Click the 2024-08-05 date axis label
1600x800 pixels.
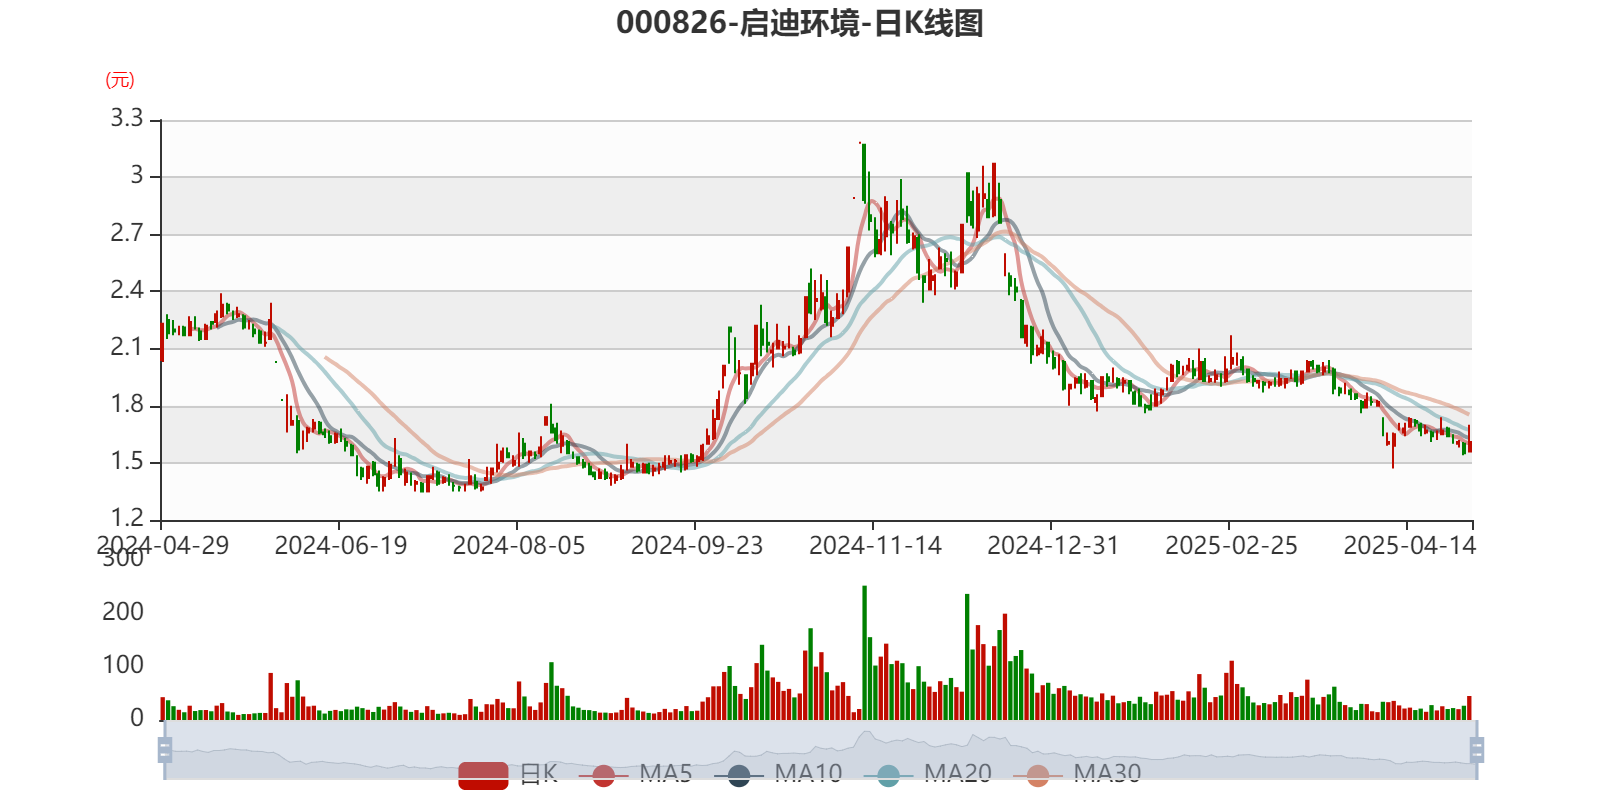pos(519,546)
